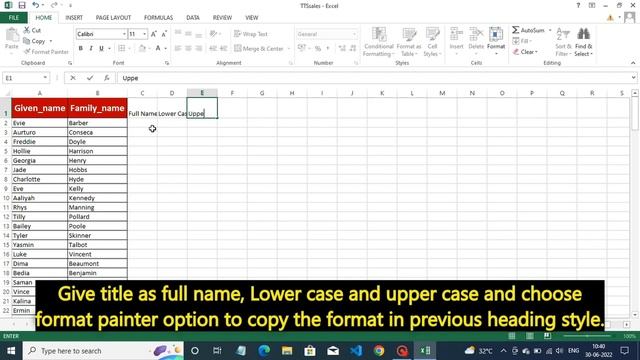The height and width of the screenshot is (360, 640).
Task: Click the Delete cells icon
Action: click(476, 42)
